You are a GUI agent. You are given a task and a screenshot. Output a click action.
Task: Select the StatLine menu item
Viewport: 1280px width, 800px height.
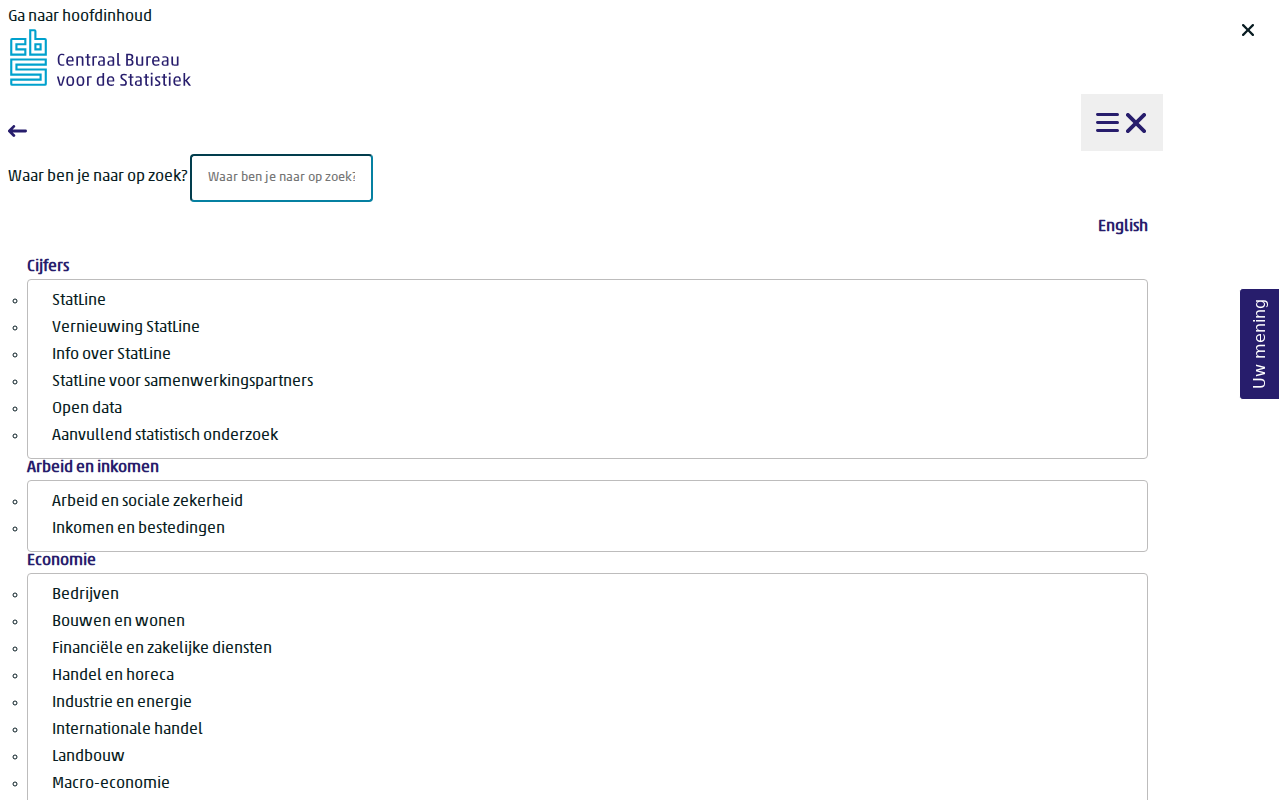pyautogui.click(x=79, y=299)
